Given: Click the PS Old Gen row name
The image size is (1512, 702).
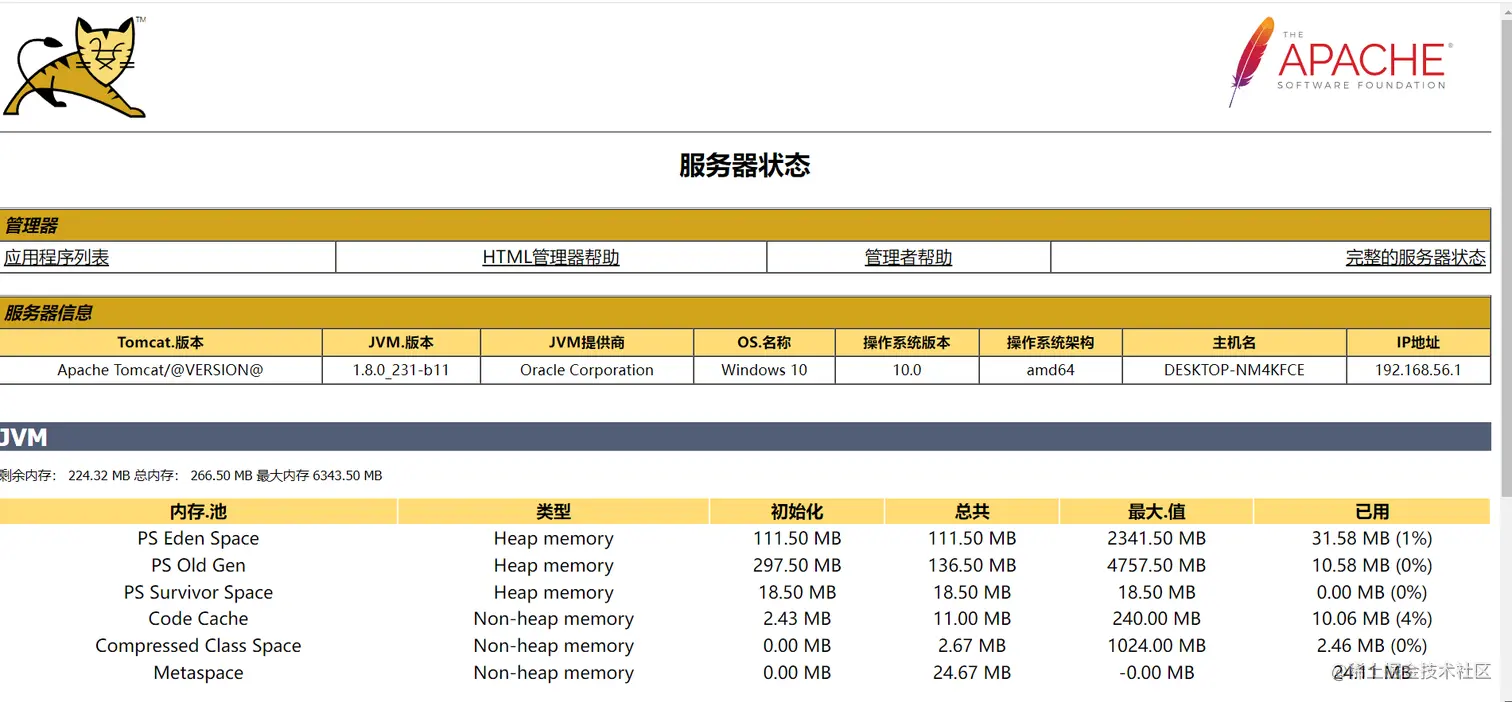Looking at the screenshot, I should pyautogui.click(x=198, y=565).
